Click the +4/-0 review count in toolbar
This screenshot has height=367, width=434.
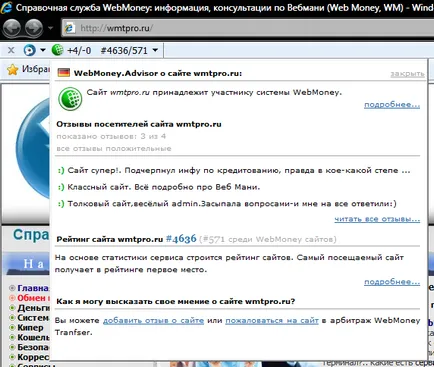pyautogui.click(x=79, y=51)
